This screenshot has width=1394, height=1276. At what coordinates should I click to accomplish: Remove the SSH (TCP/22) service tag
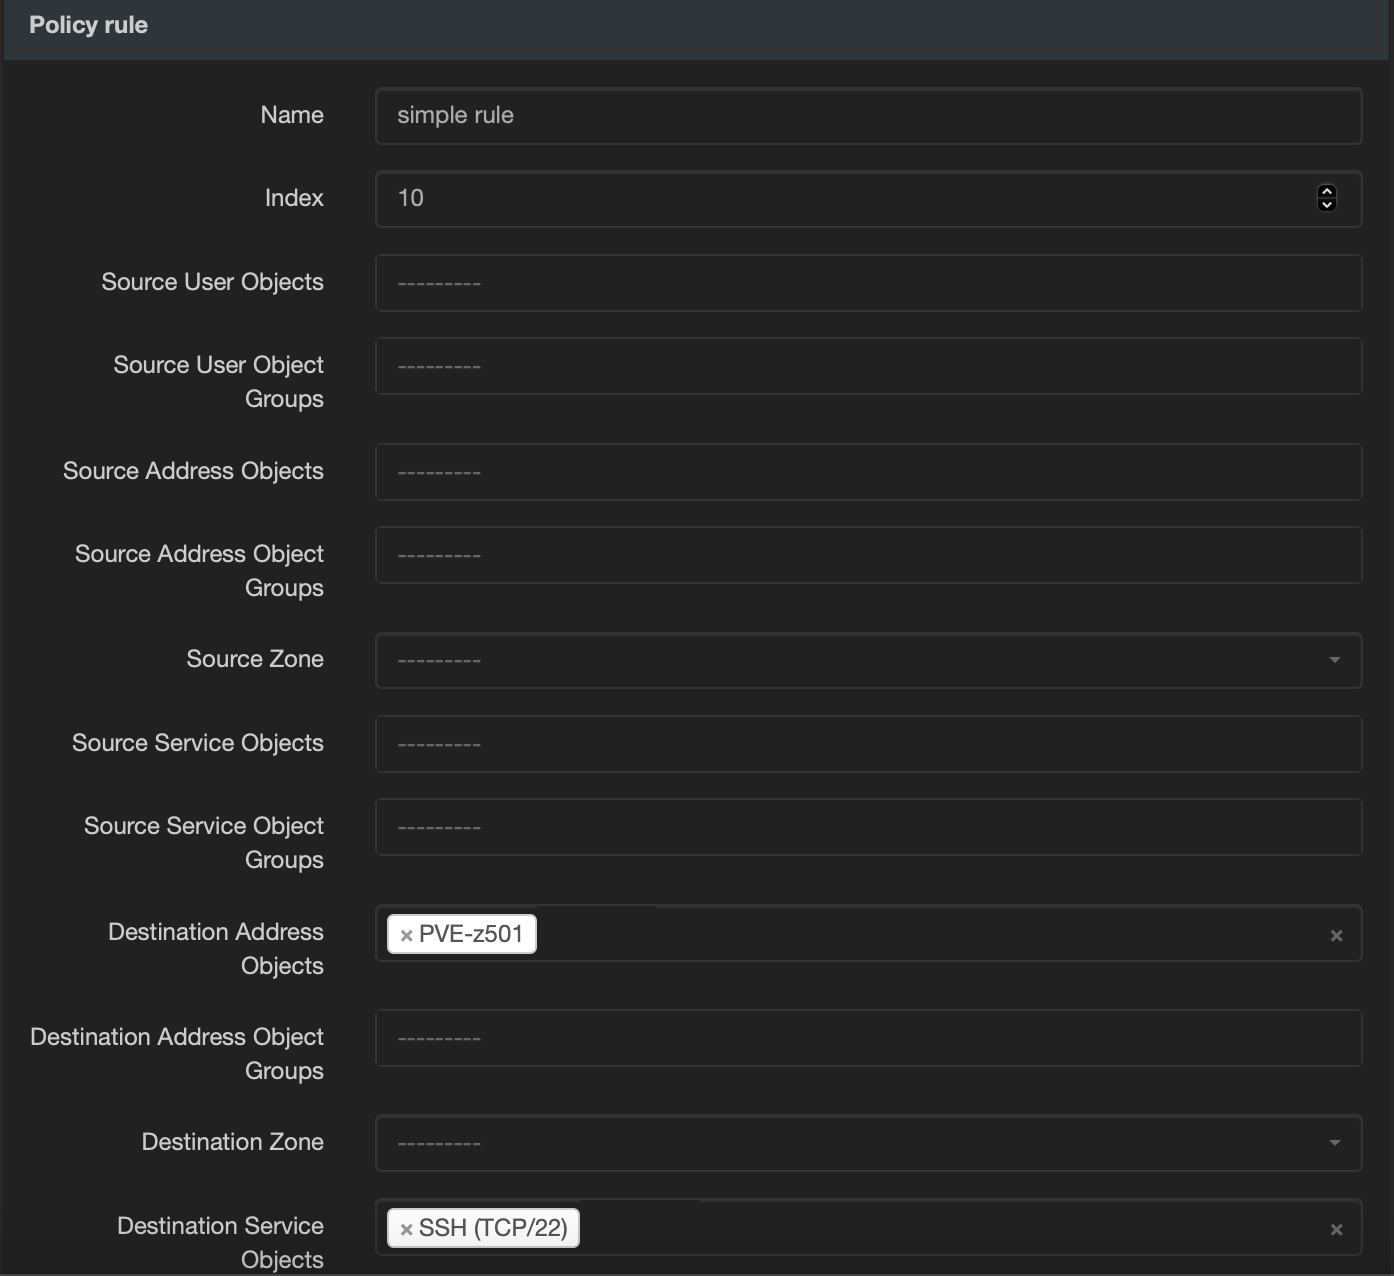tap(404, 1227)
